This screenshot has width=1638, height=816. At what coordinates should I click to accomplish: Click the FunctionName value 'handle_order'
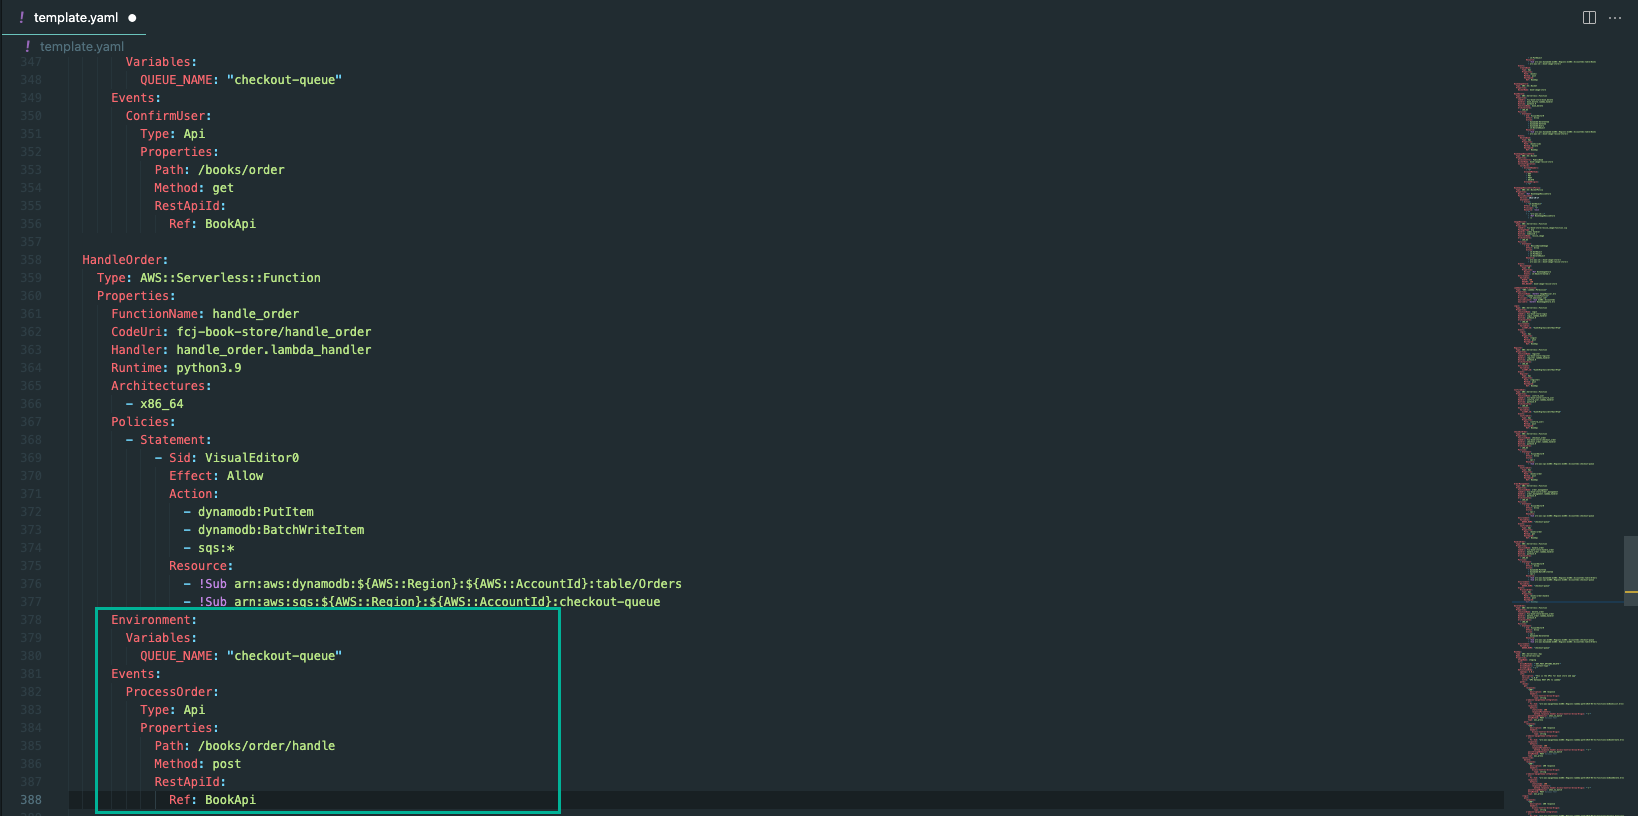tap(255, 314)
